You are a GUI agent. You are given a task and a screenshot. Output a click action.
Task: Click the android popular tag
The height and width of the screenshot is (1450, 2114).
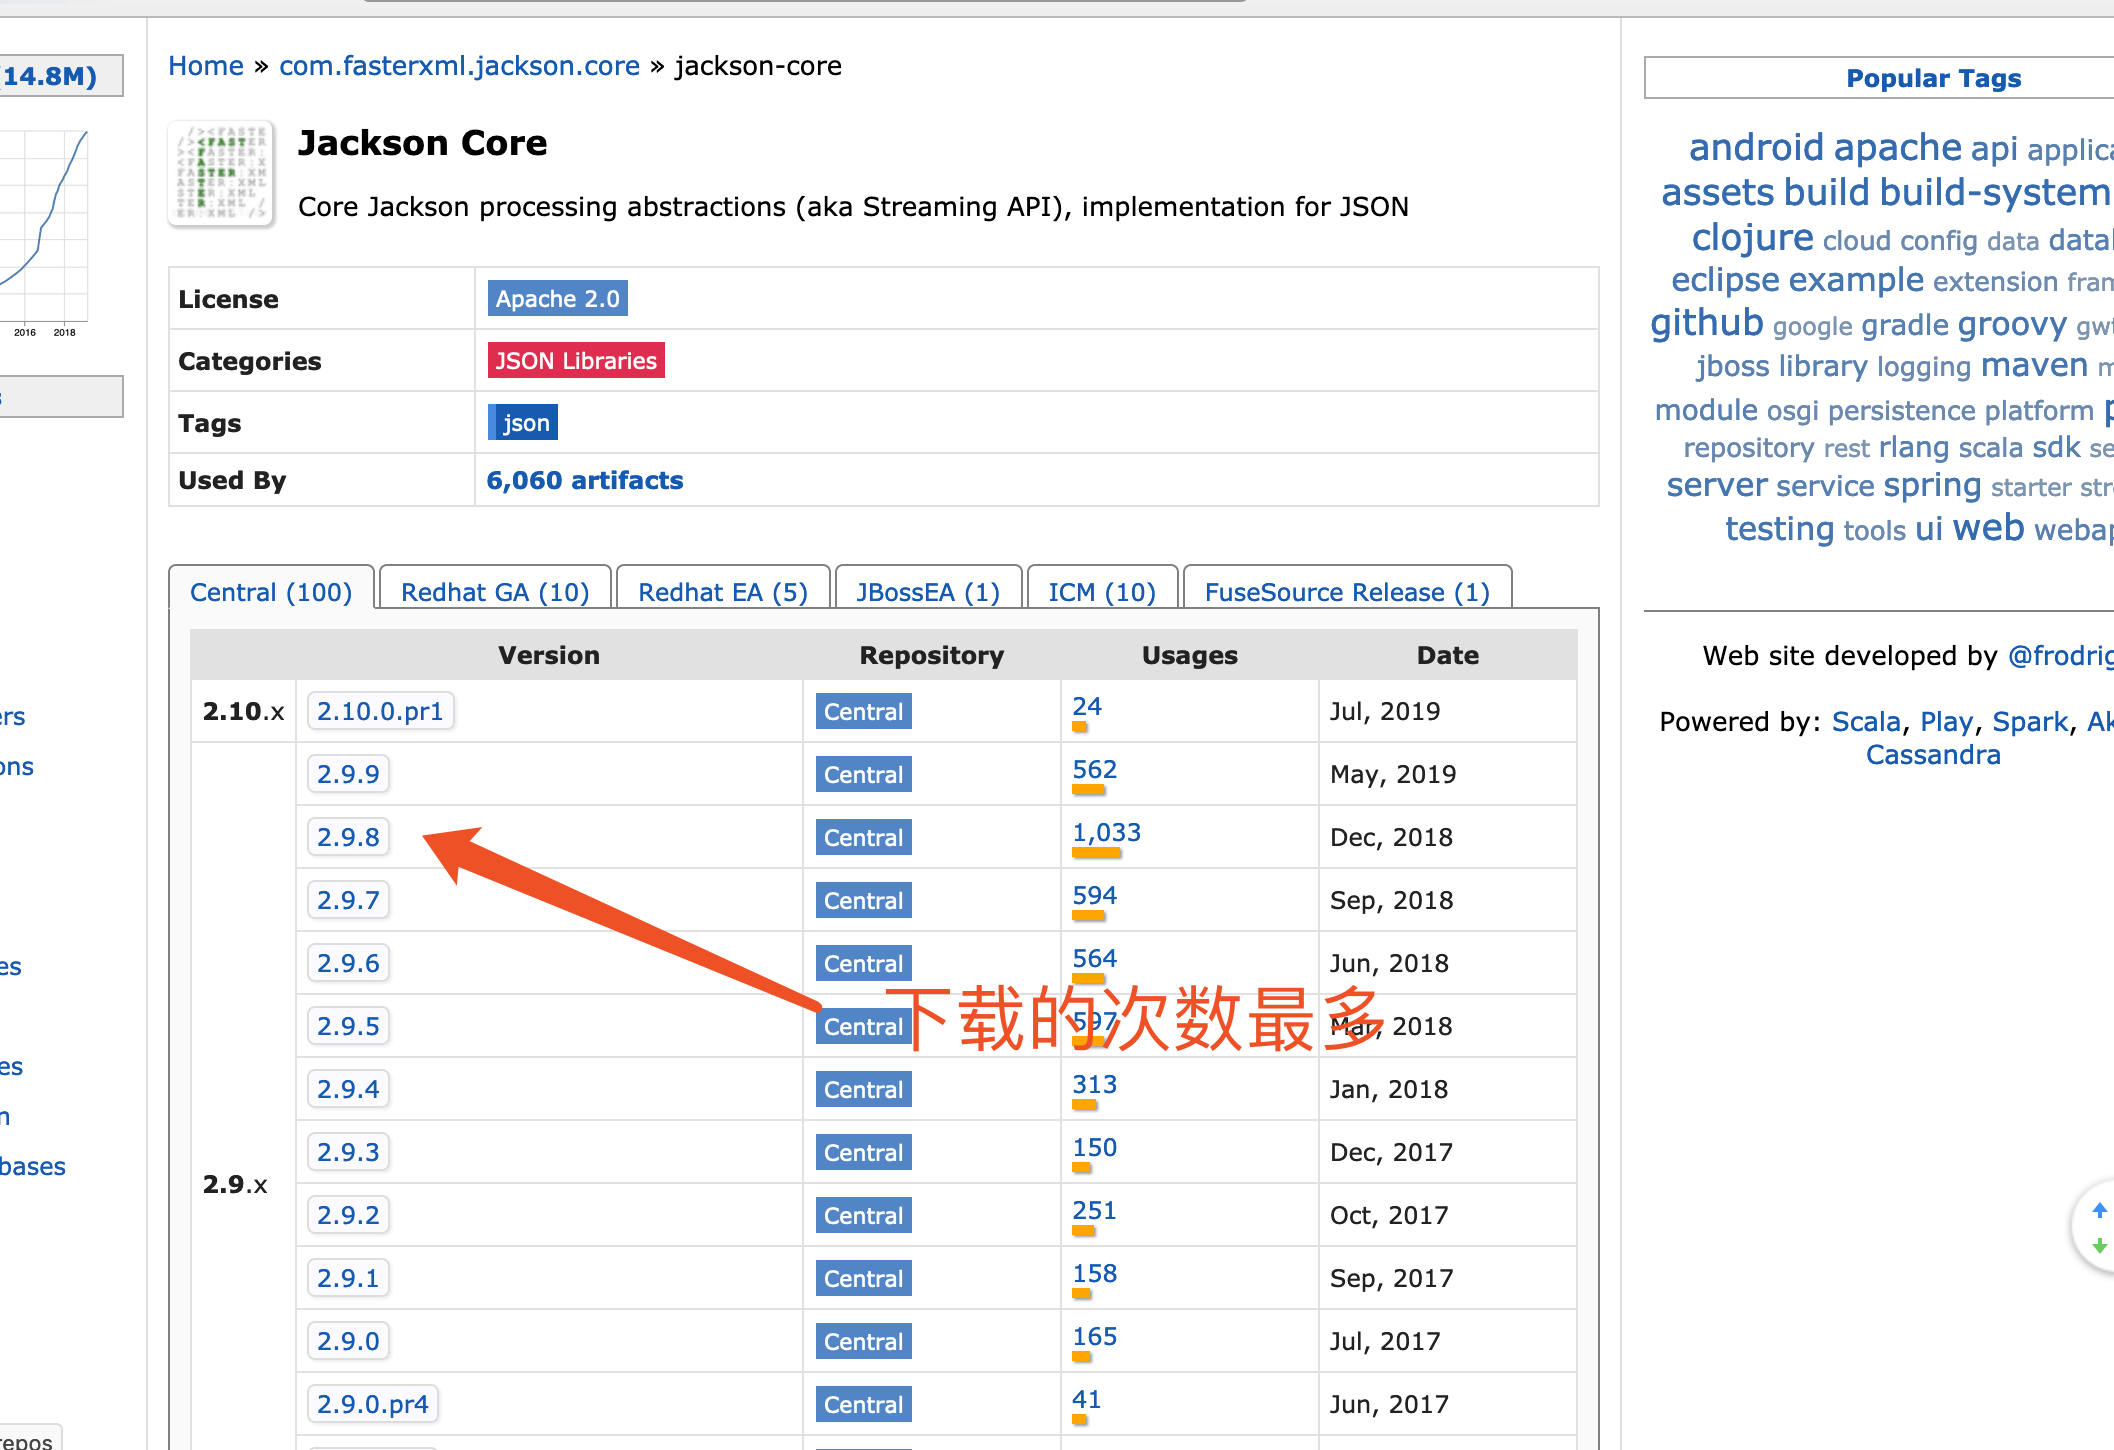[1757, 147]
